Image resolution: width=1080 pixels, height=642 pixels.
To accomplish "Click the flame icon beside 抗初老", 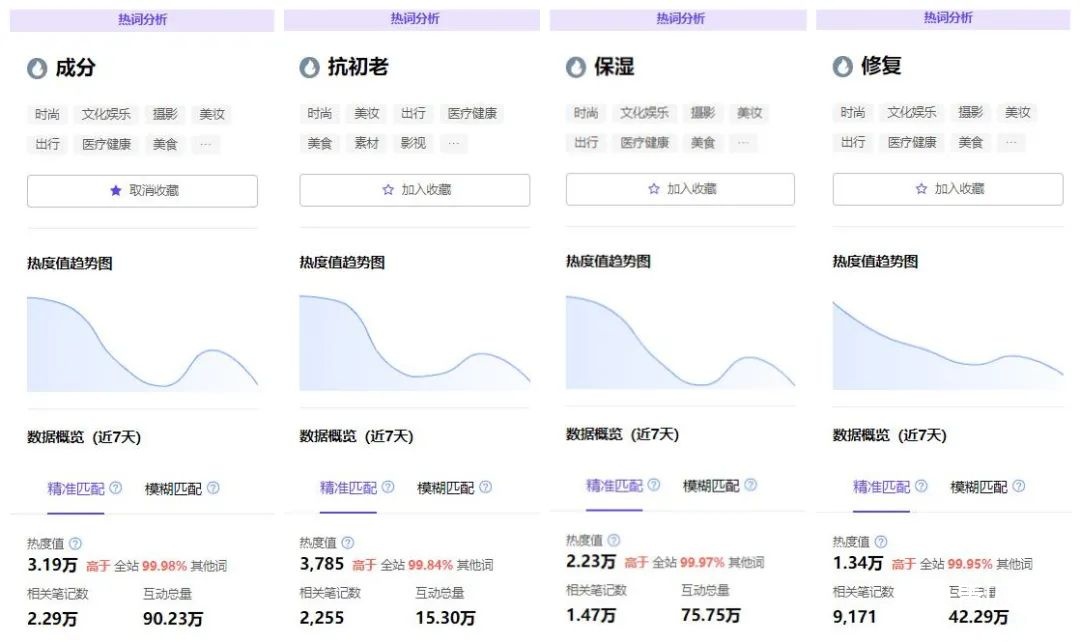I will tap(310, 68).
